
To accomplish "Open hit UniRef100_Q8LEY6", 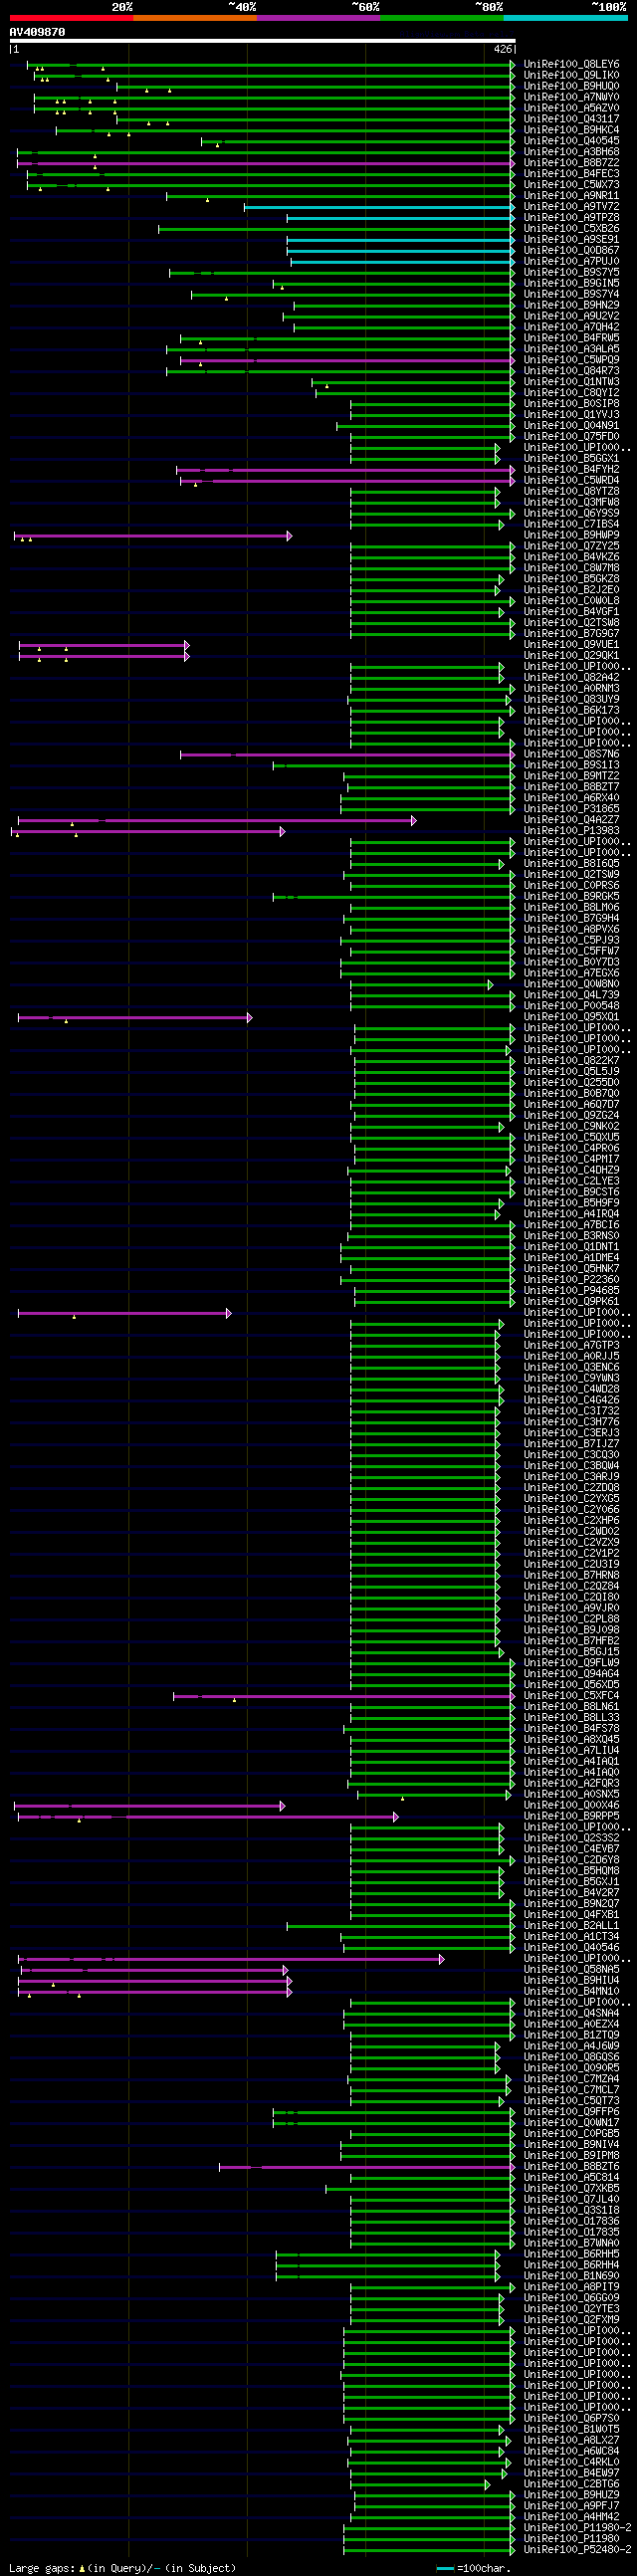I will (571, 65).
